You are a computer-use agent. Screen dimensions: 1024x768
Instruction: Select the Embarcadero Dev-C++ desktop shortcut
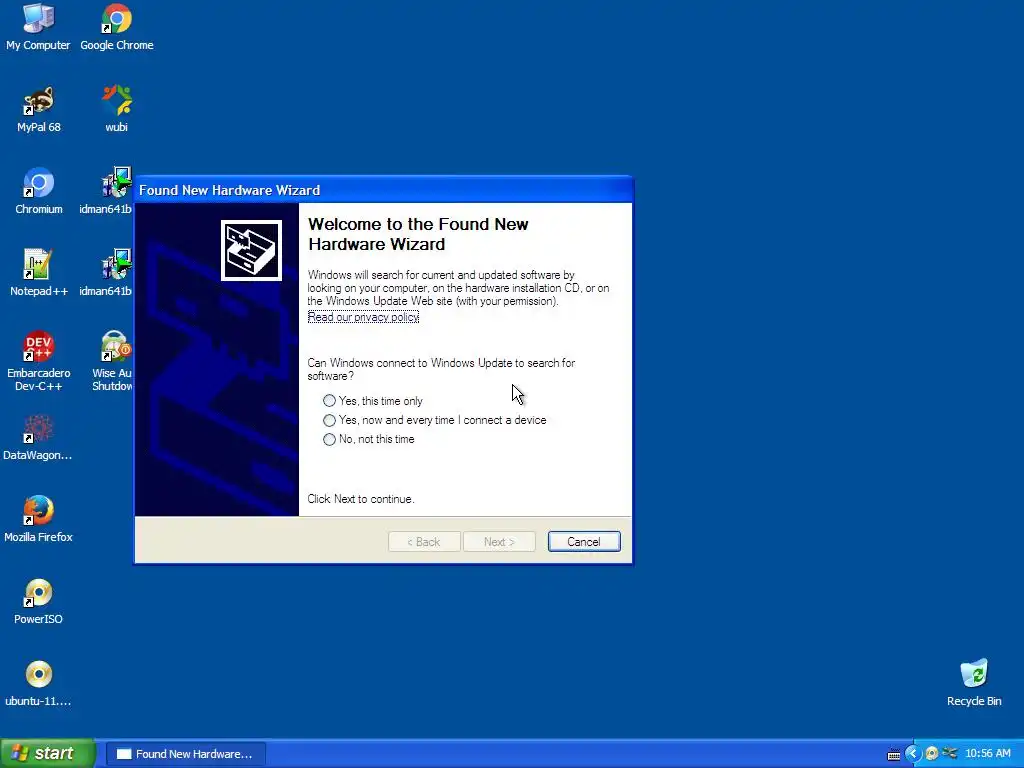tap(39, 361)
